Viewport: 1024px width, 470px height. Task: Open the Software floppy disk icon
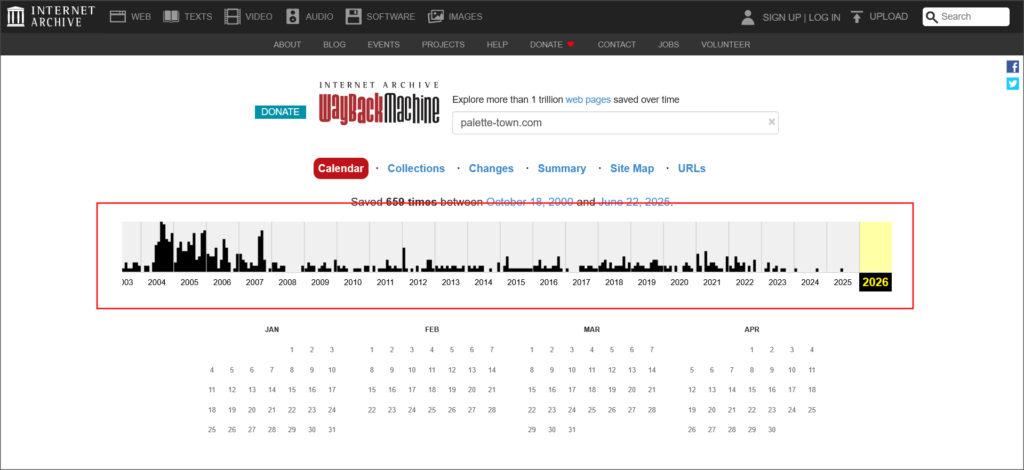click(x=354, y=16)
